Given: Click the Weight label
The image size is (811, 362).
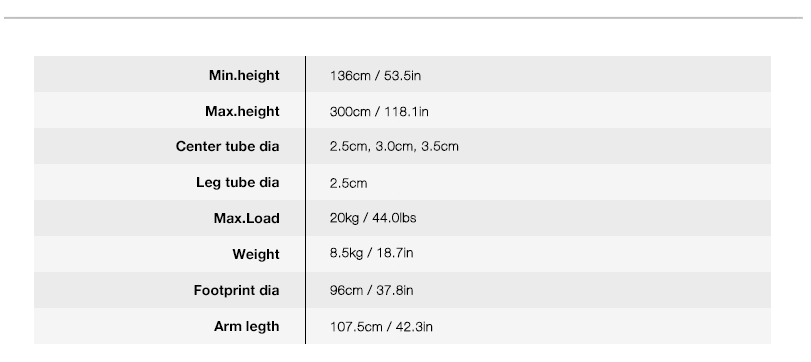Looking at the screenshot, I should click(256, 254).
